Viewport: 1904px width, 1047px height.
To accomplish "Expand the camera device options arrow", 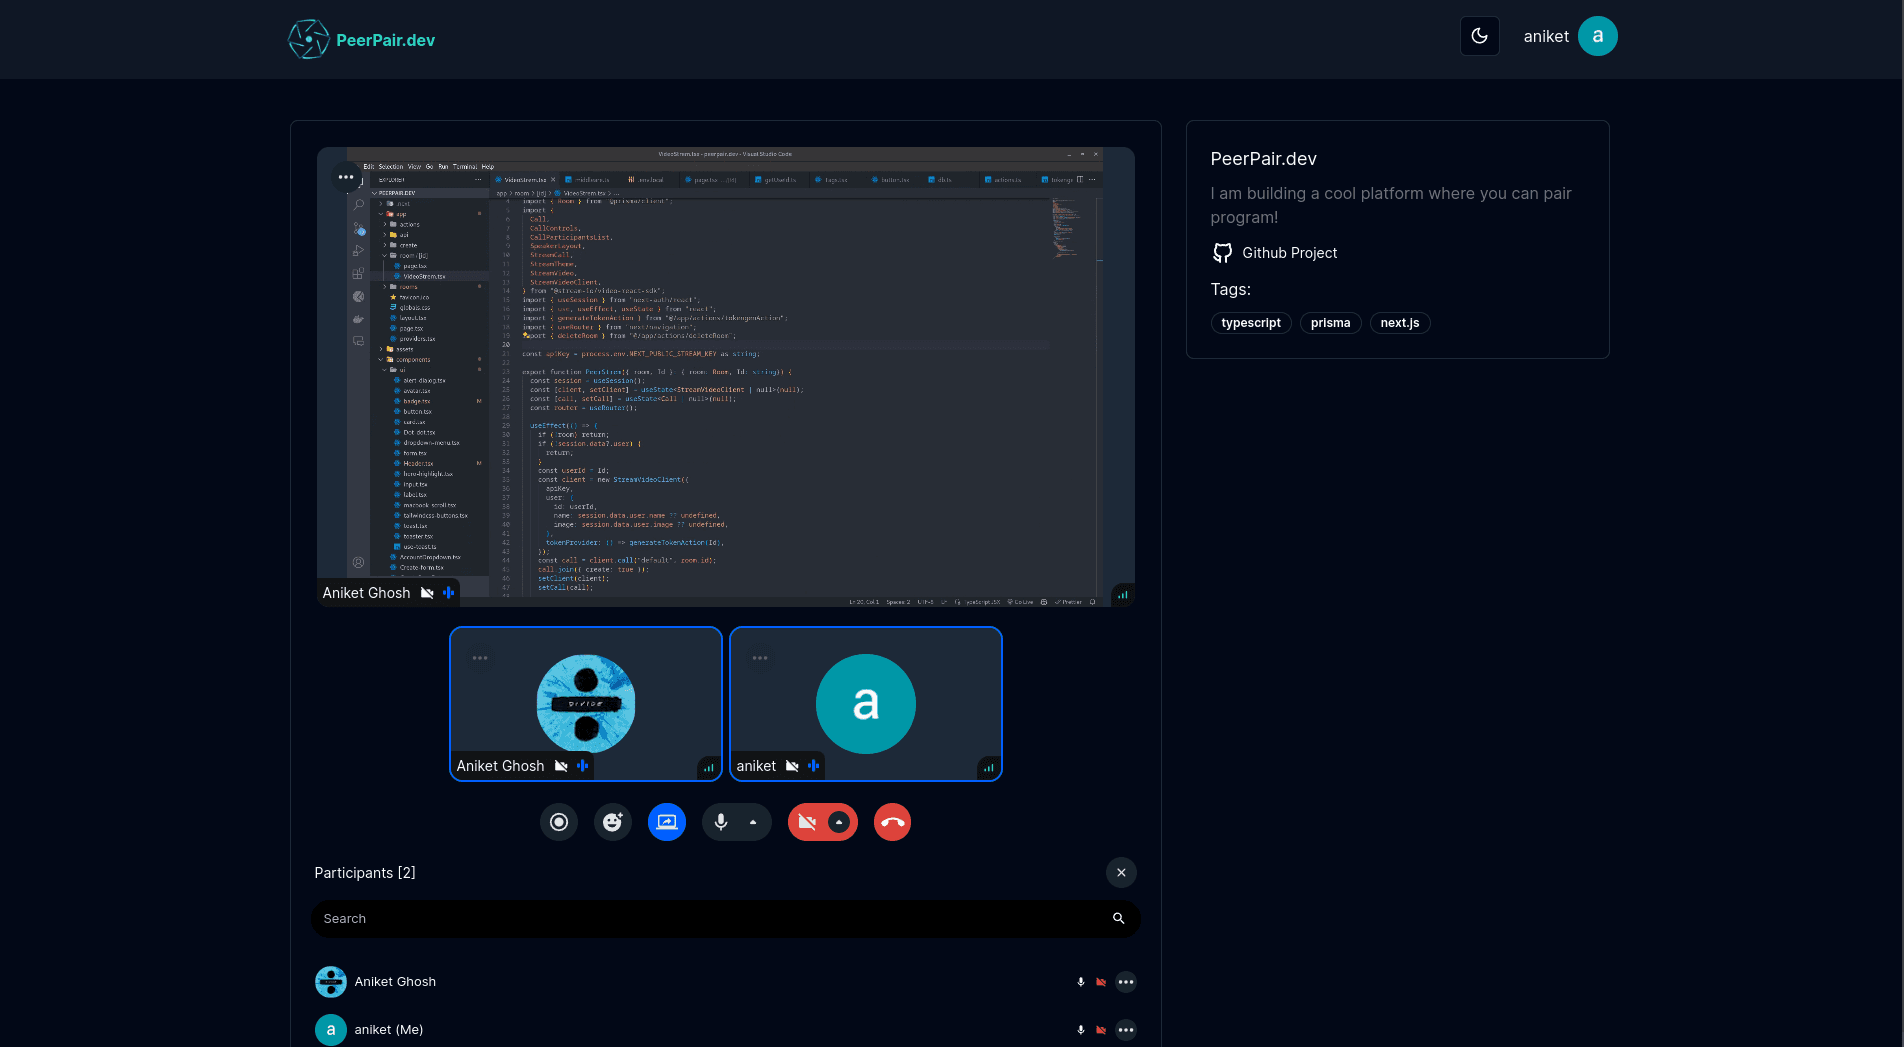I will click(x=840, y=822).
